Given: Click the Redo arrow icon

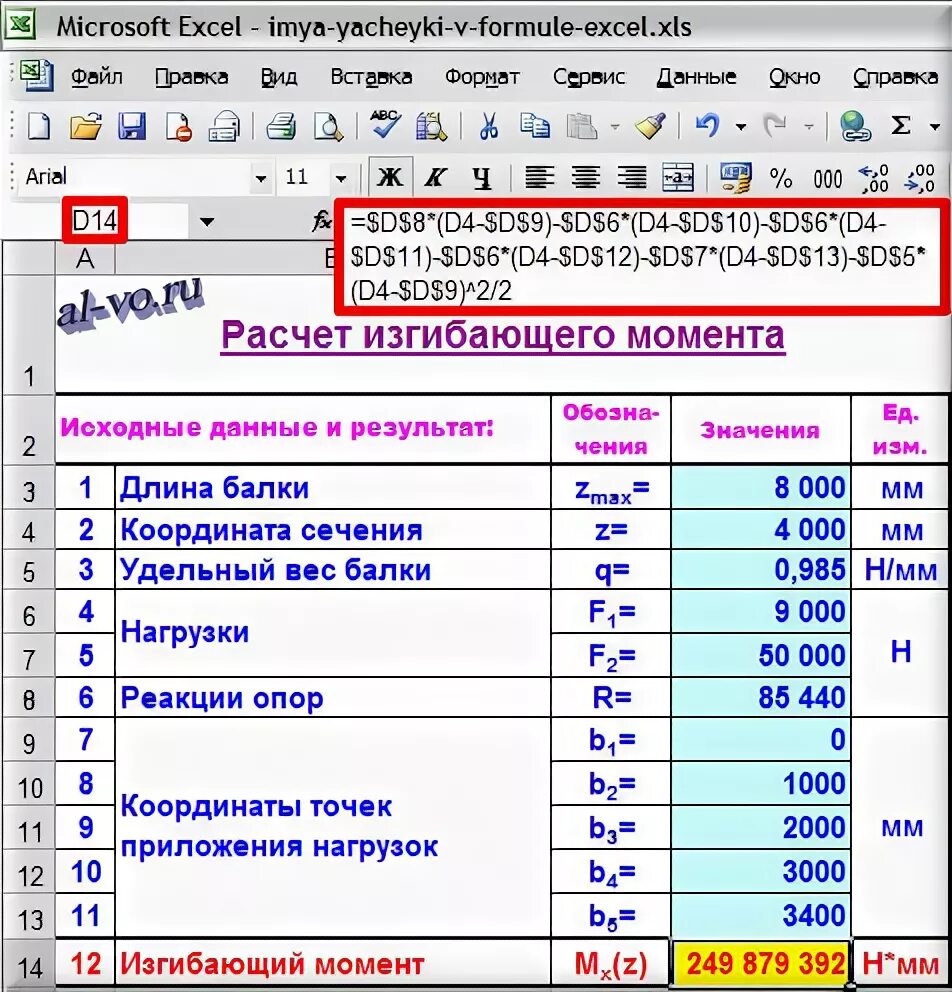Looking at the screenshot, I should (776, 125).
